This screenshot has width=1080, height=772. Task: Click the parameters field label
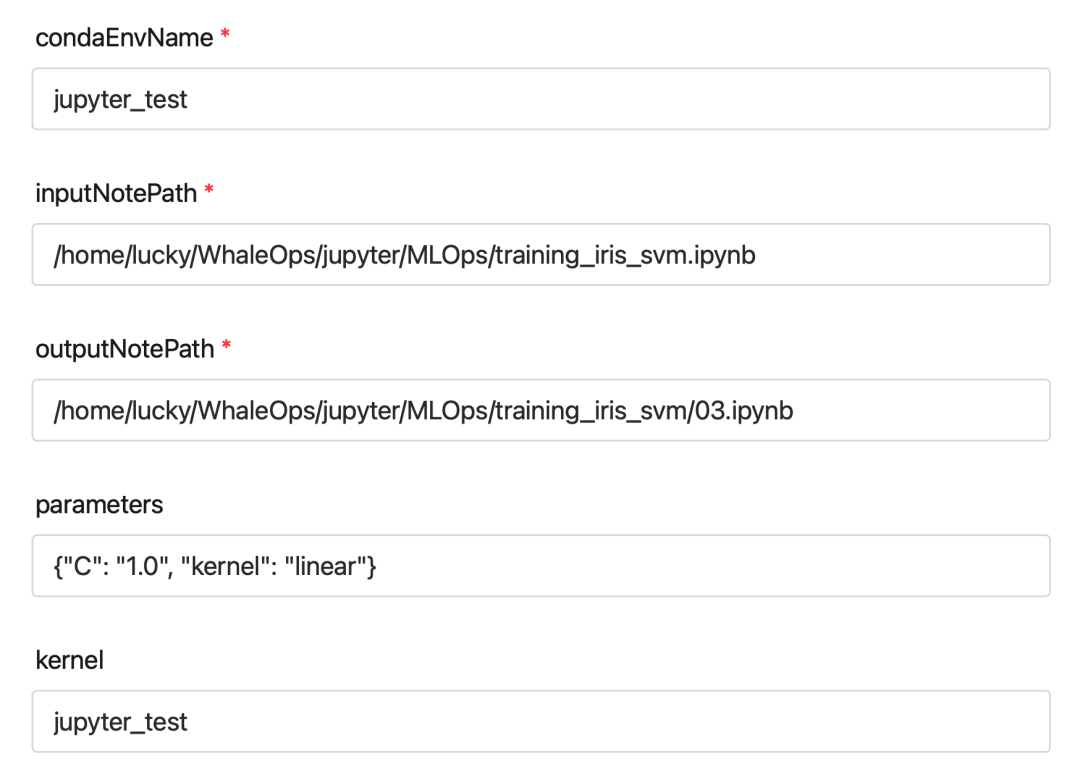tap(99, 505)
